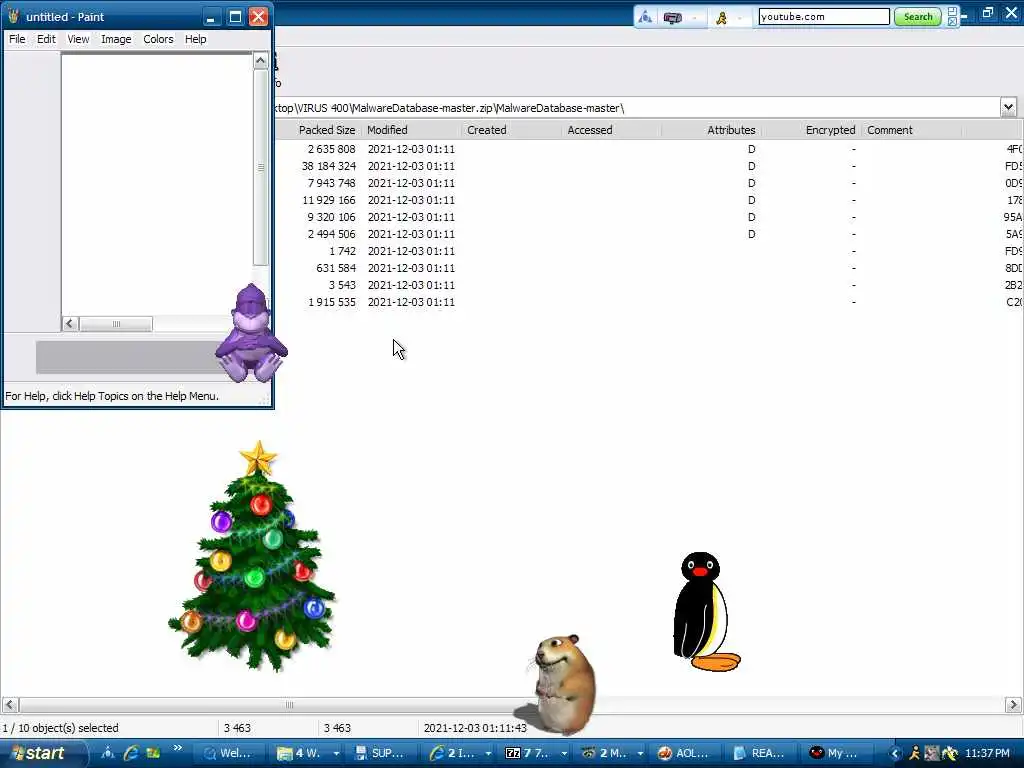Sort by Modified column header
Screen dimensions: 1024x768
coord(387,130)
